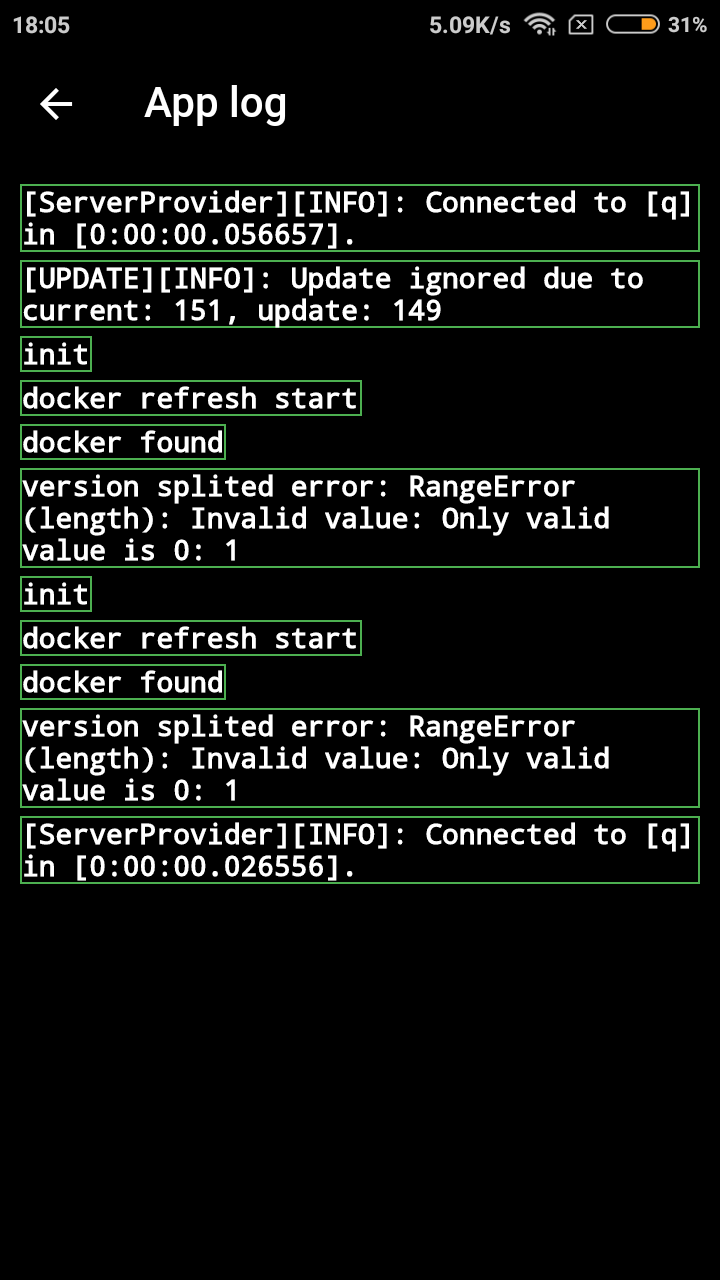Viewport: 720px width, 1280px height.
Task: Click the second docker refresh start entry
Action: (x=190, y=638)
